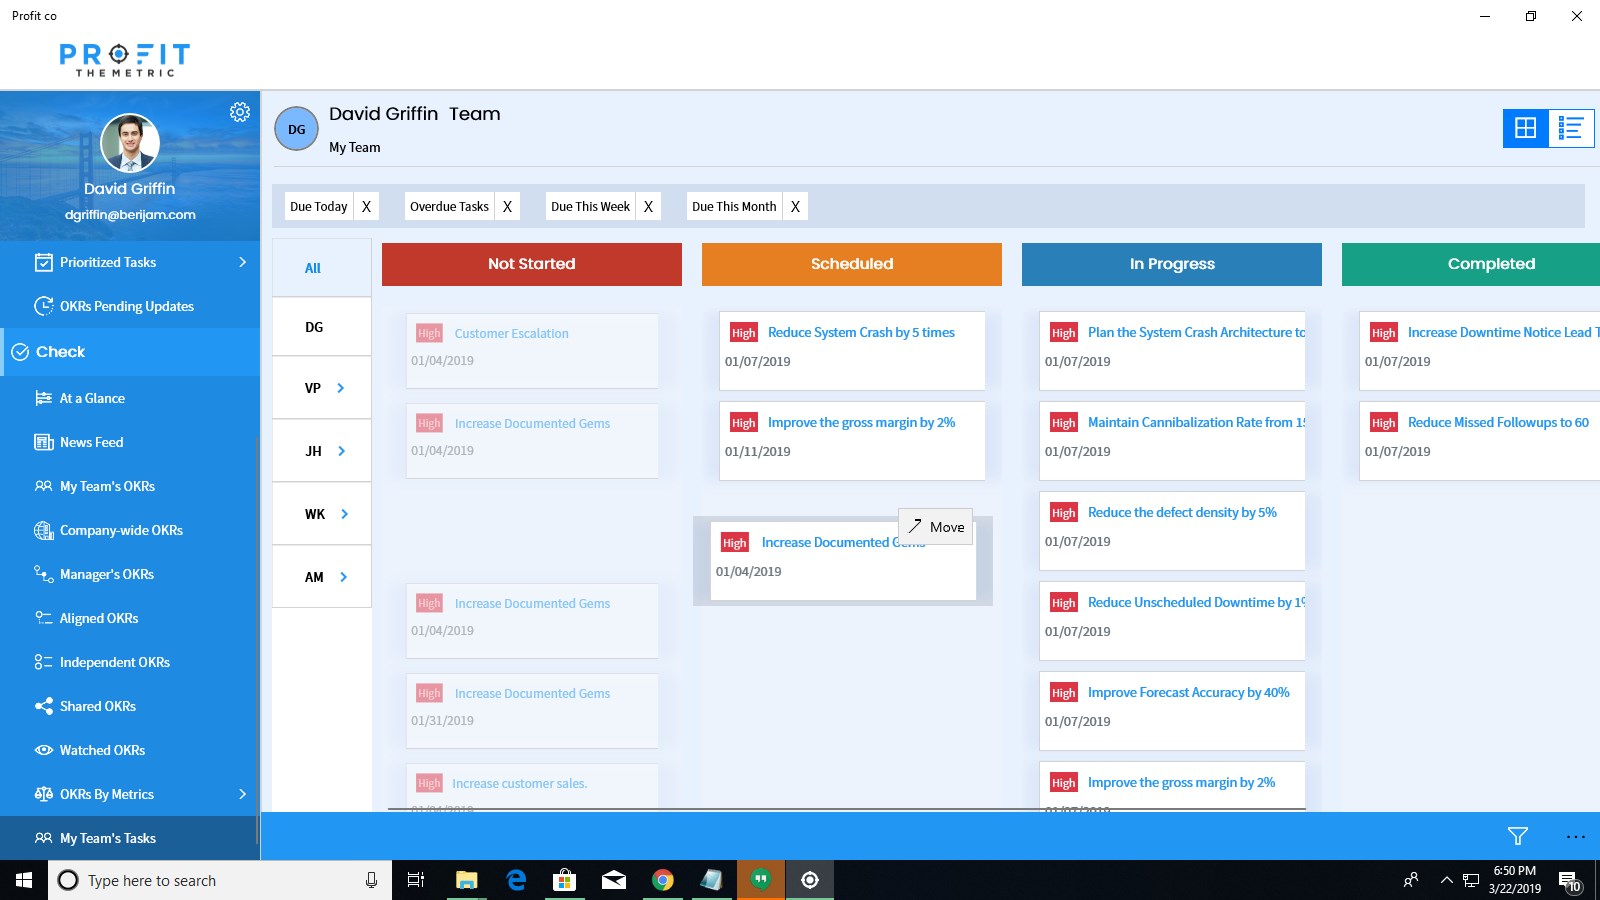This screenshot has width=1600, height=900.
Task: Click the Due This Week filter chip
Action: point(590,206)
